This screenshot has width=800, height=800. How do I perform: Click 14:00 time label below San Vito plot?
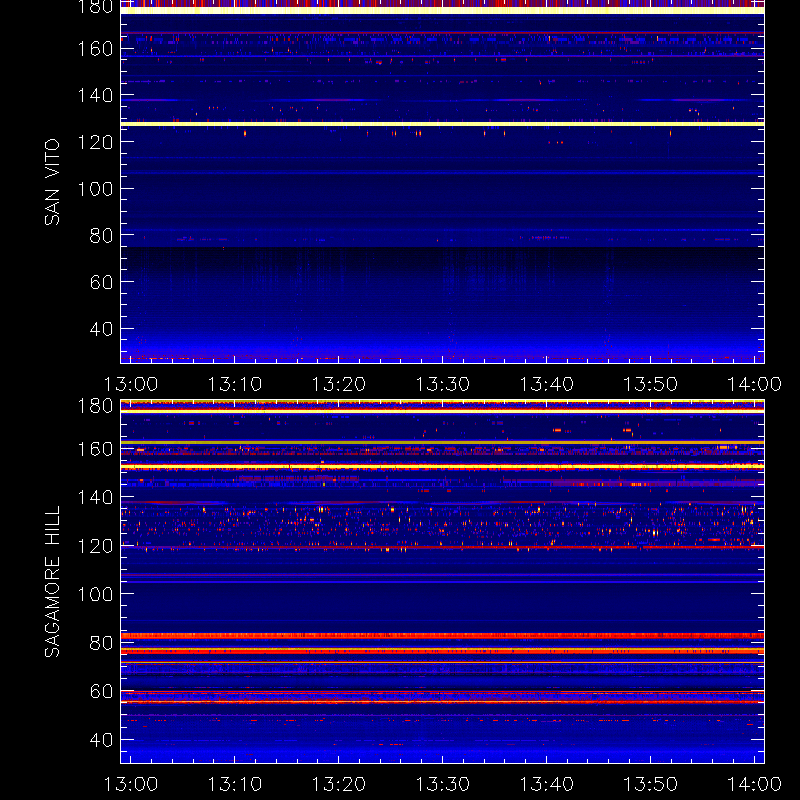coord(754,384)
